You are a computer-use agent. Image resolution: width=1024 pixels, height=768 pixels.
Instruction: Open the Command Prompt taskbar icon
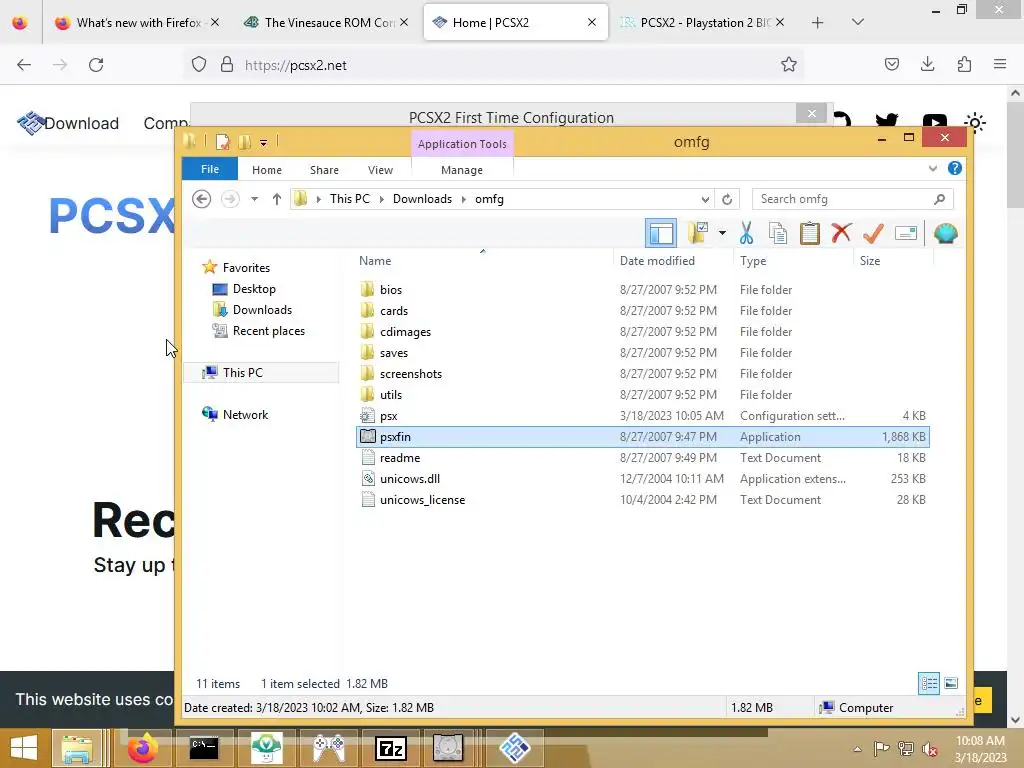(x=204, y=748)
